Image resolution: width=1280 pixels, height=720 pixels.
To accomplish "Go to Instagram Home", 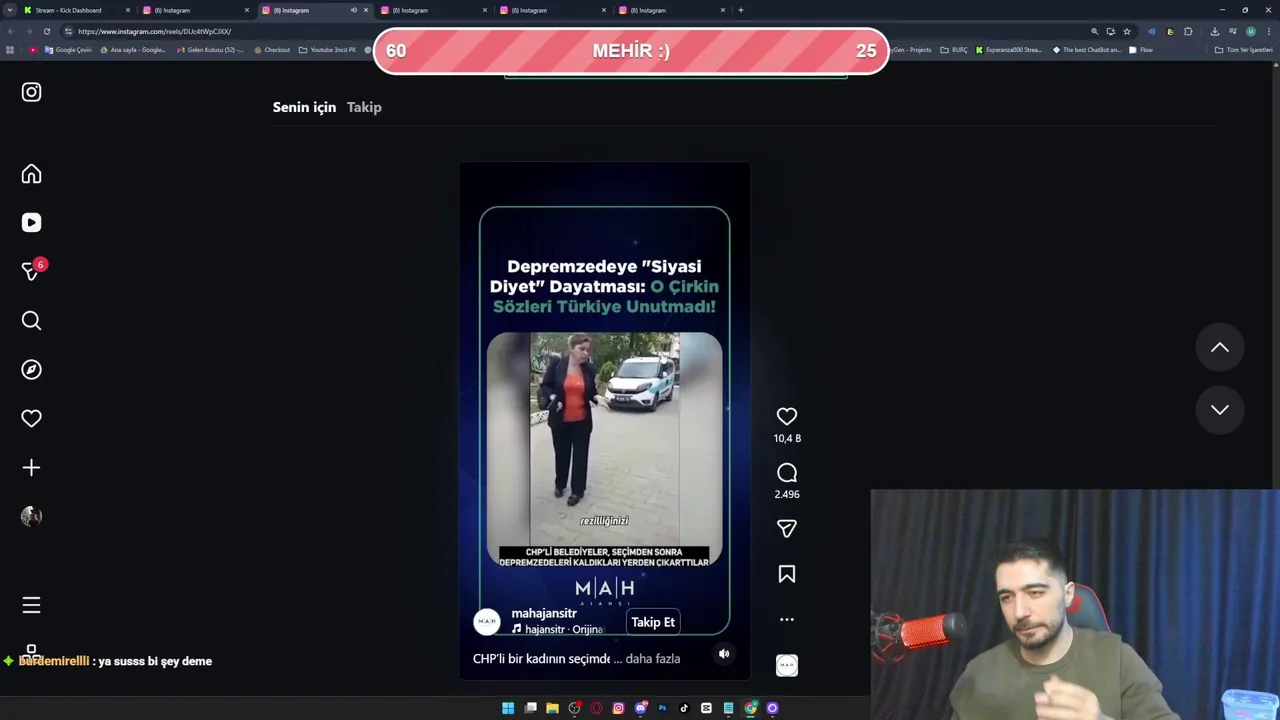I will click(31, 174).
